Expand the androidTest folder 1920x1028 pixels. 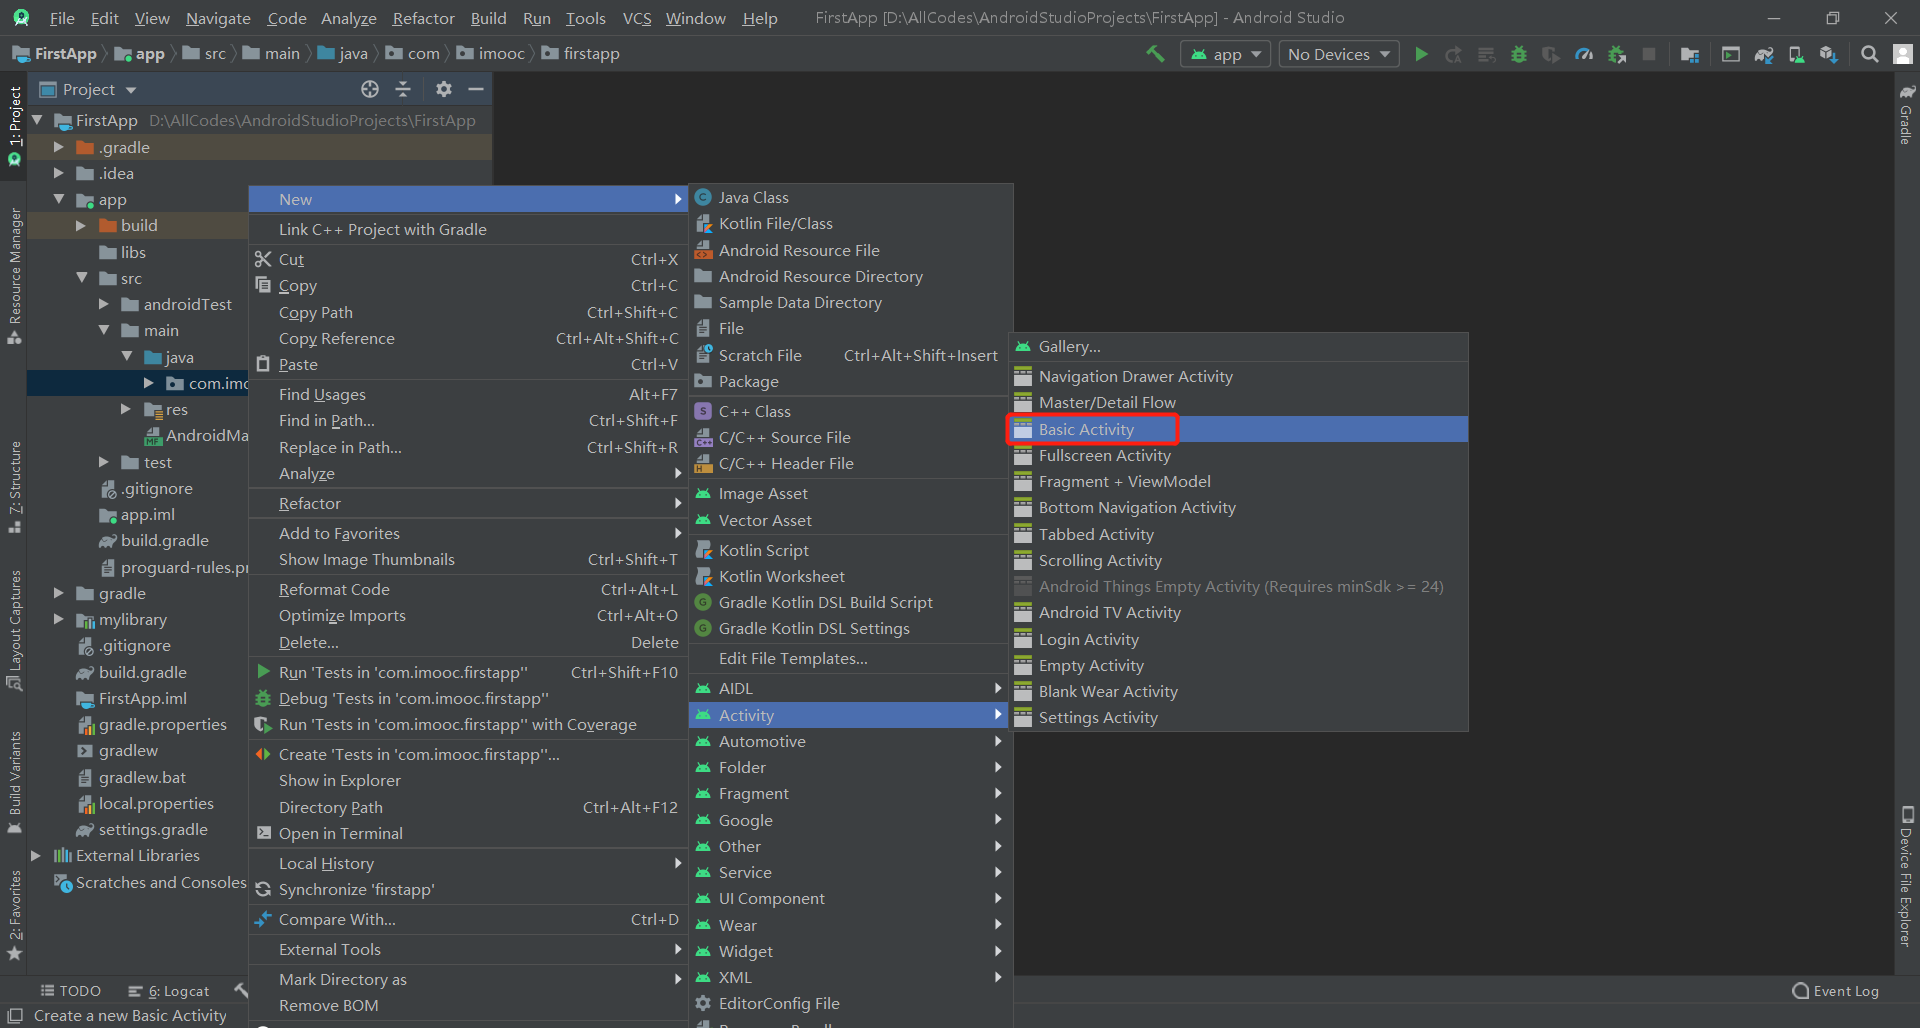pyautogui.click(x=103, y=304)
